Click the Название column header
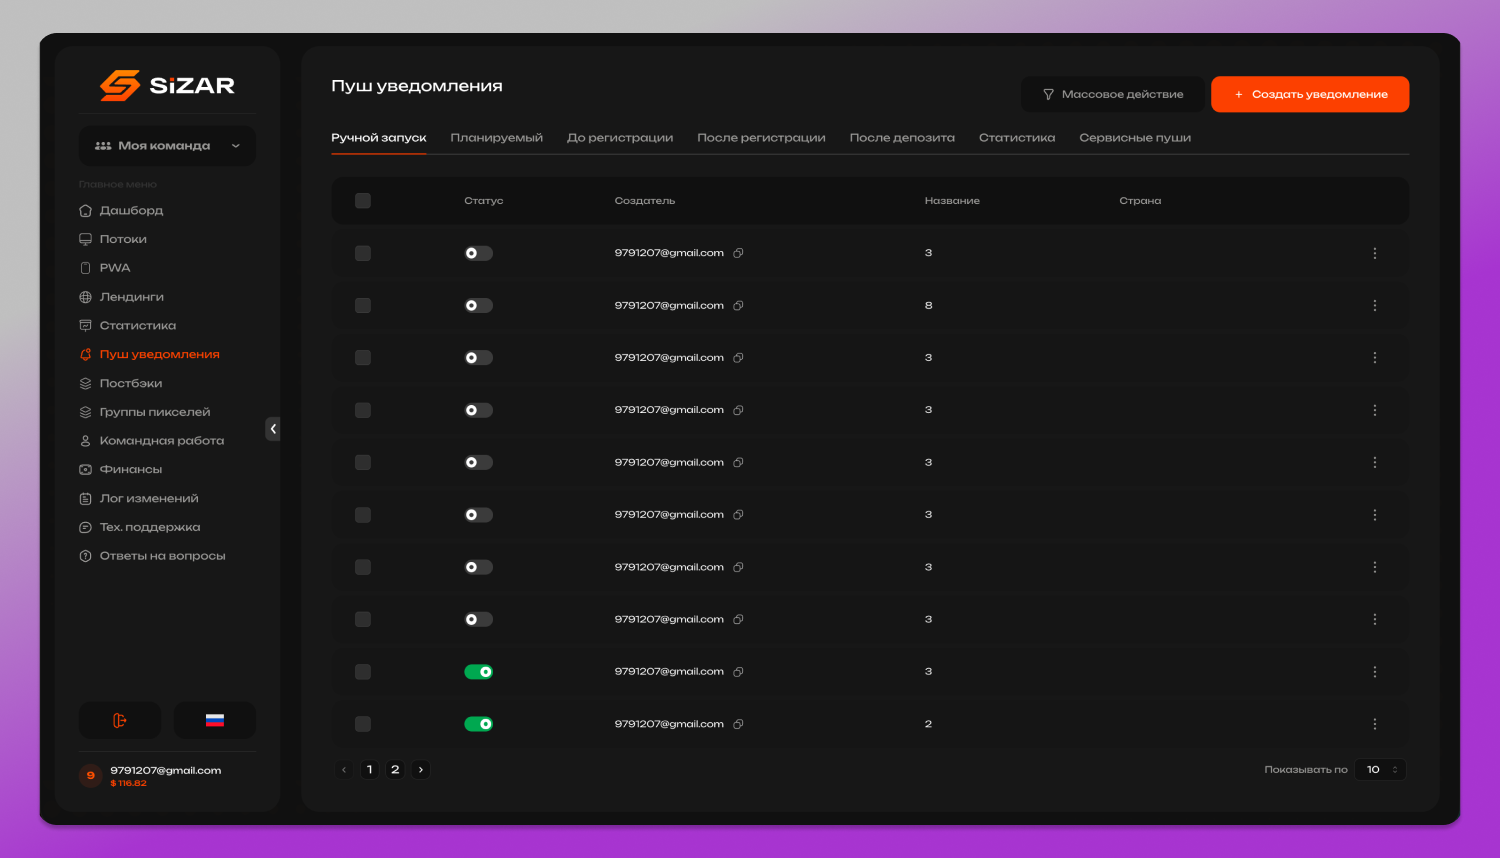Viewport: 1500px width, 858px height. (952, 201)
